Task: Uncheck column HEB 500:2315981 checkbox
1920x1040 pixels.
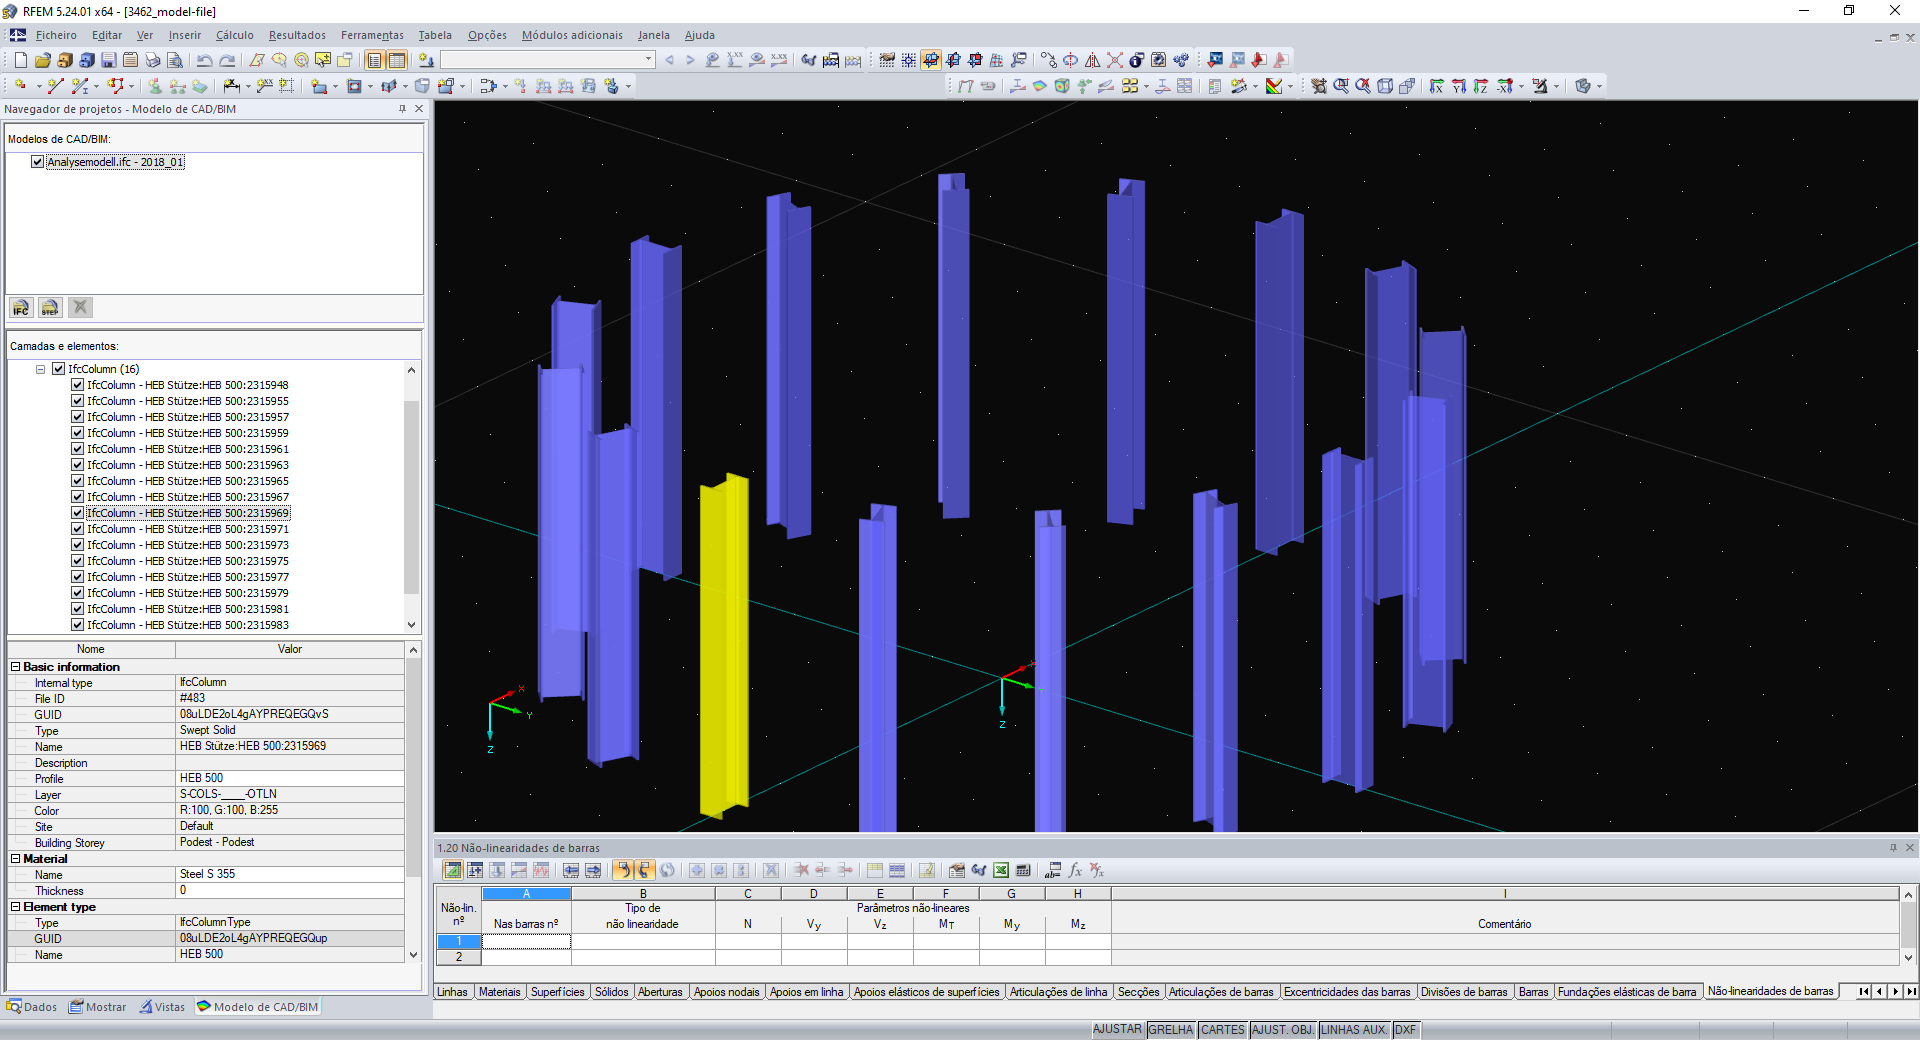Action: click(x=77, y=609)
